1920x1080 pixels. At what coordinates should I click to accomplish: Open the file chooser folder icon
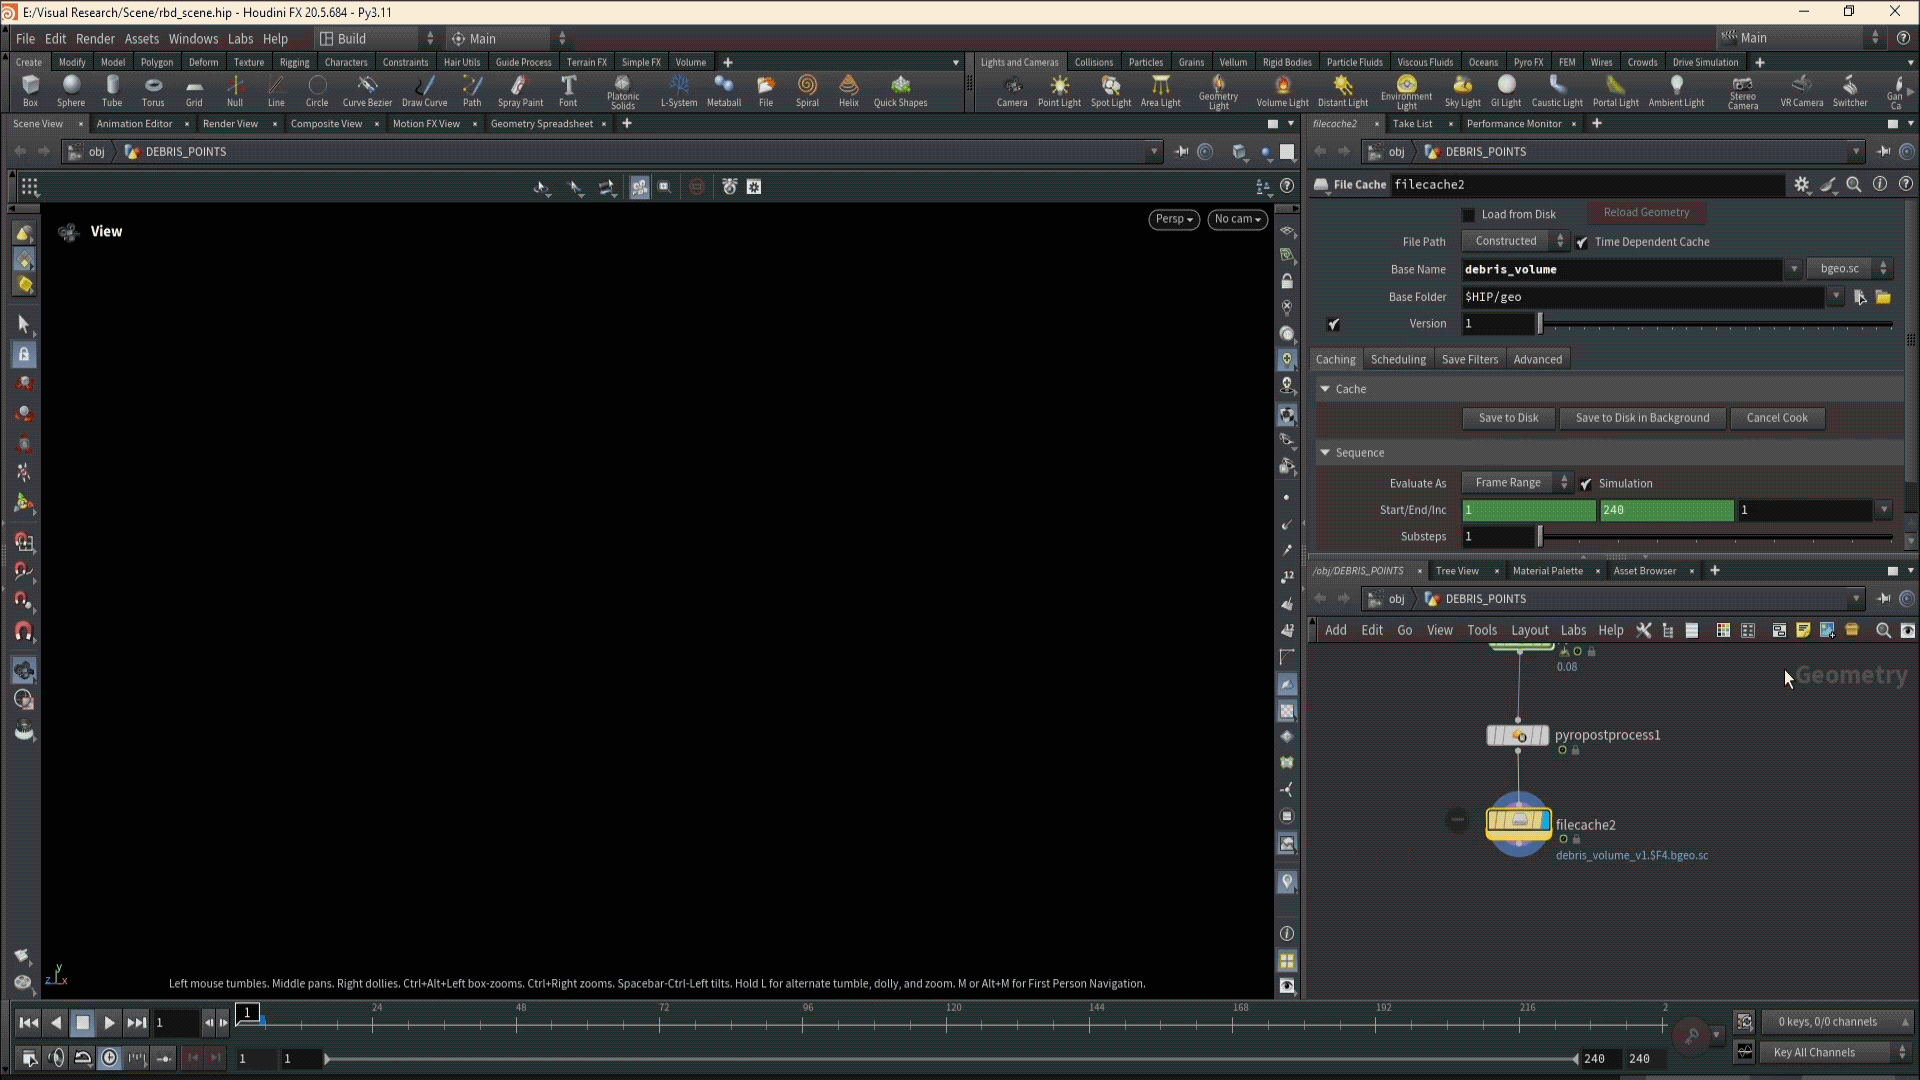[1883, 297]
